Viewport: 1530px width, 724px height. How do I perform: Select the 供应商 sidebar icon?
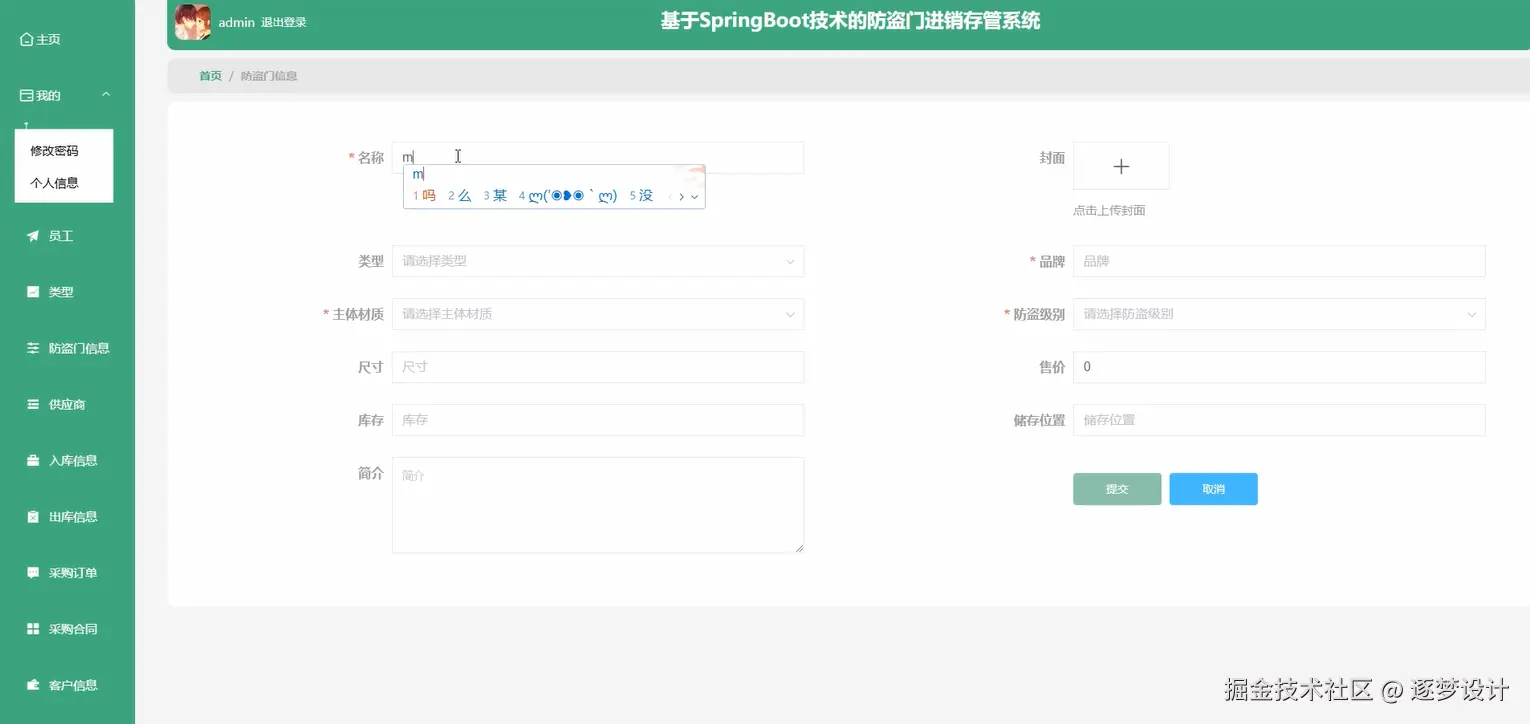click(x=31, y=404)
